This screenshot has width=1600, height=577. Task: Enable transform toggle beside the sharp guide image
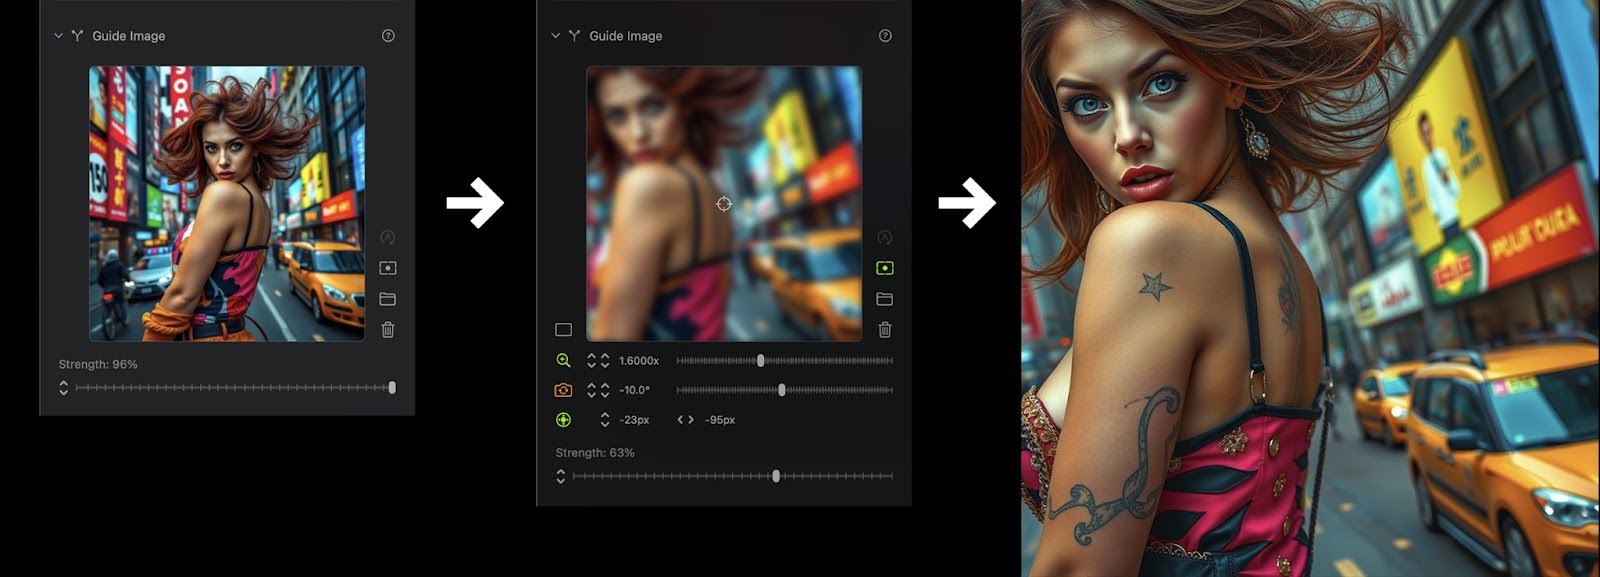click(388, 268)
